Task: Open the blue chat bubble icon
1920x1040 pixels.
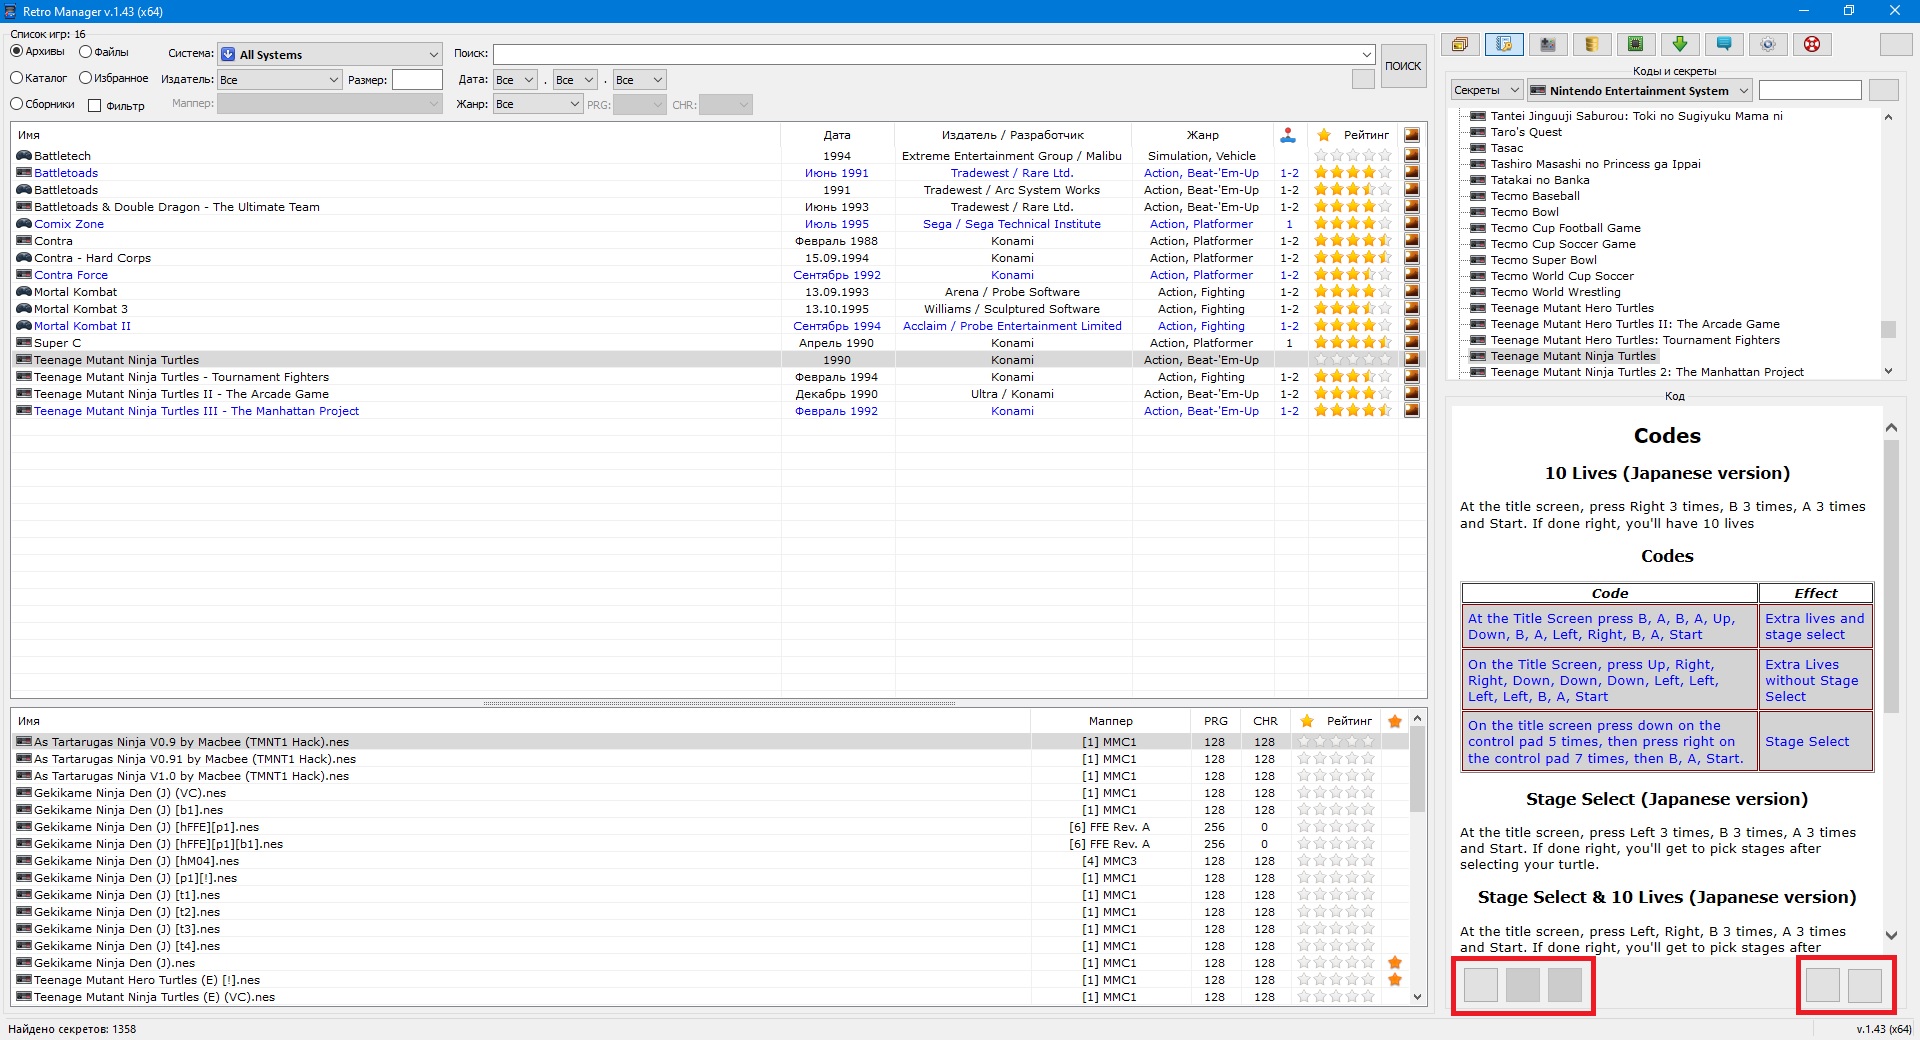Action: coord(1724,44)
